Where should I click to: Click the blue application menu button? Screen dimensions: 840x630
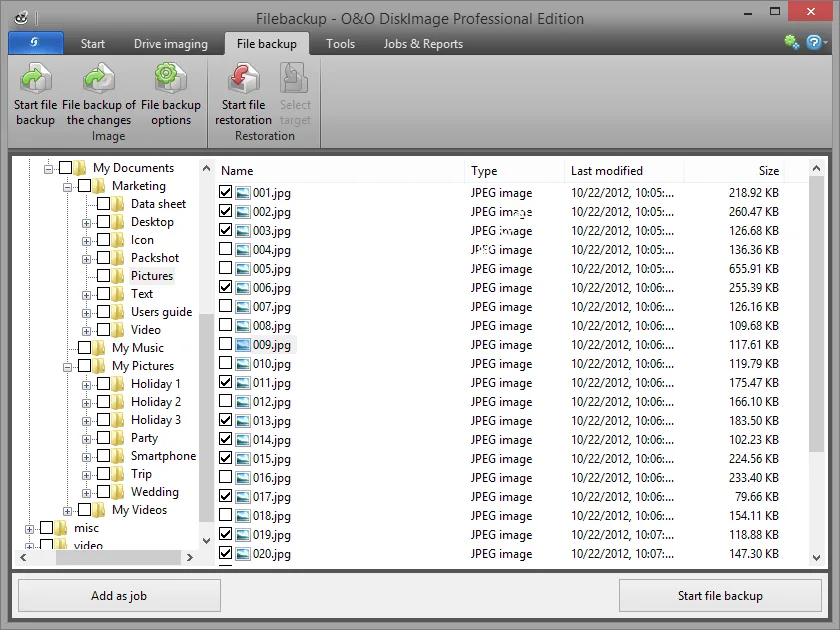pyautogui.click(x=35, y=43)
